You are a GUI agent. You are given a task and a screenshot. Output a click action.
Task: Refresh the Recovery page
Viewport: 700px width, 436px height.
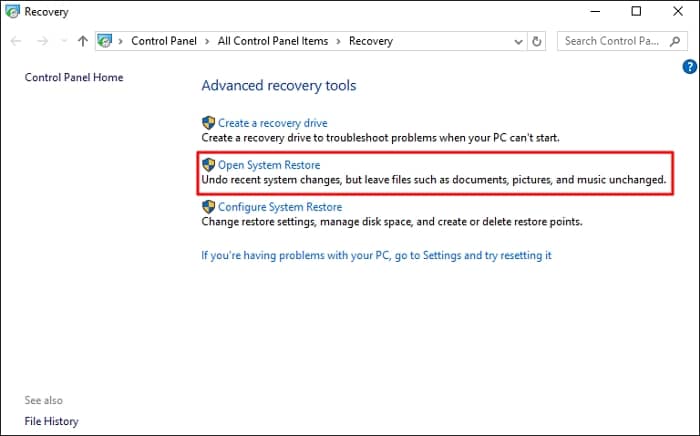[537, 42]
